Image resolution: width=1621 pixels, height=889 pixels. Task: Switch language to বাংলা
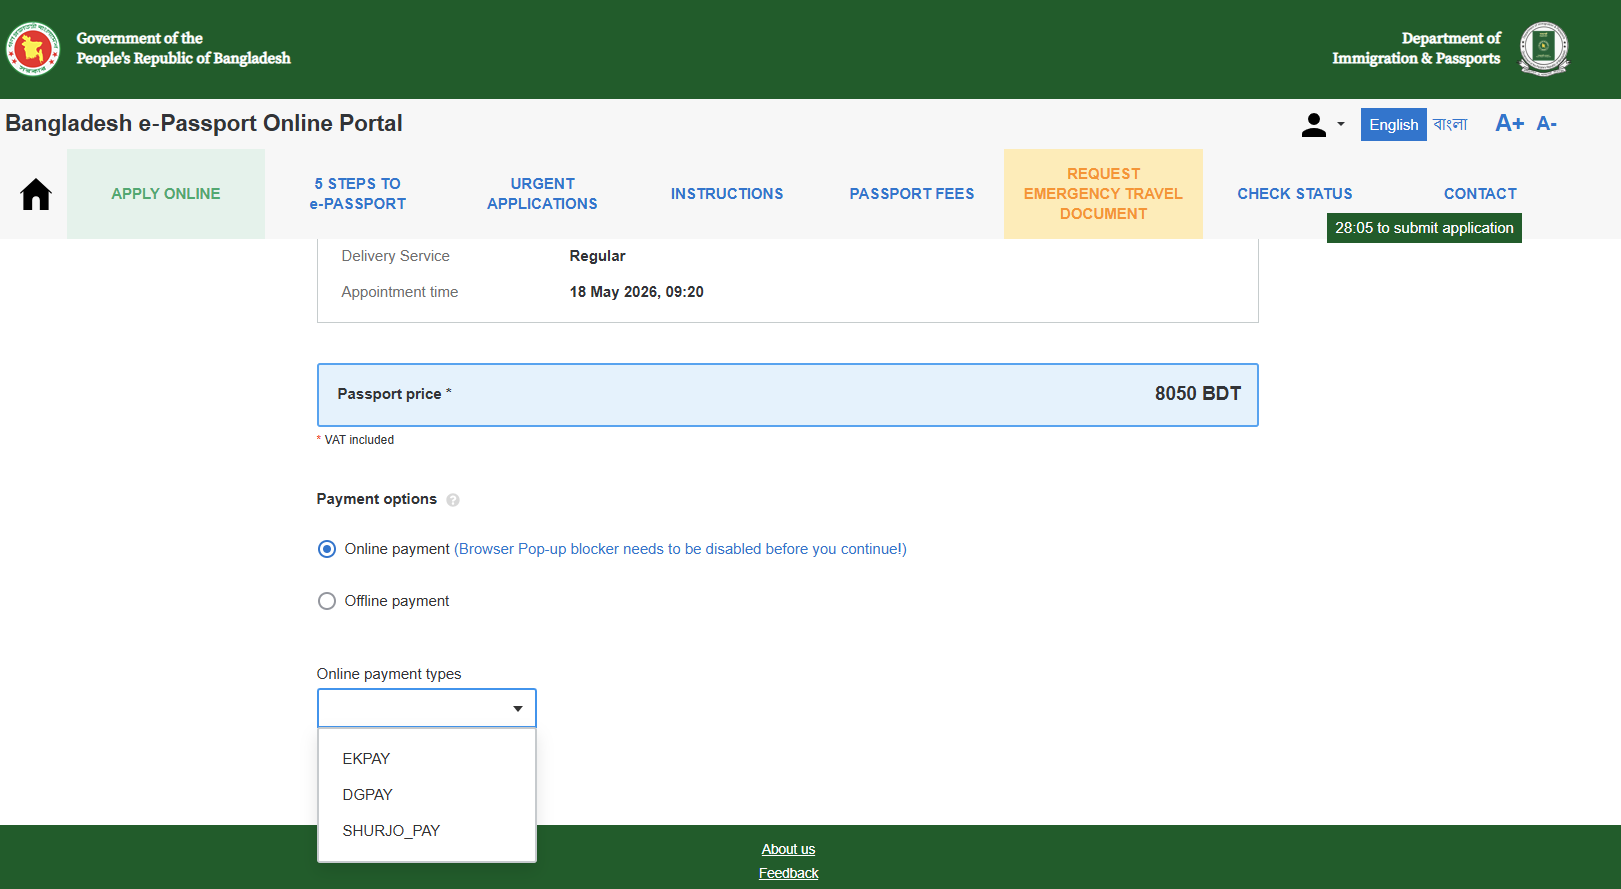pyautogui.click(x=1450, y=124)
